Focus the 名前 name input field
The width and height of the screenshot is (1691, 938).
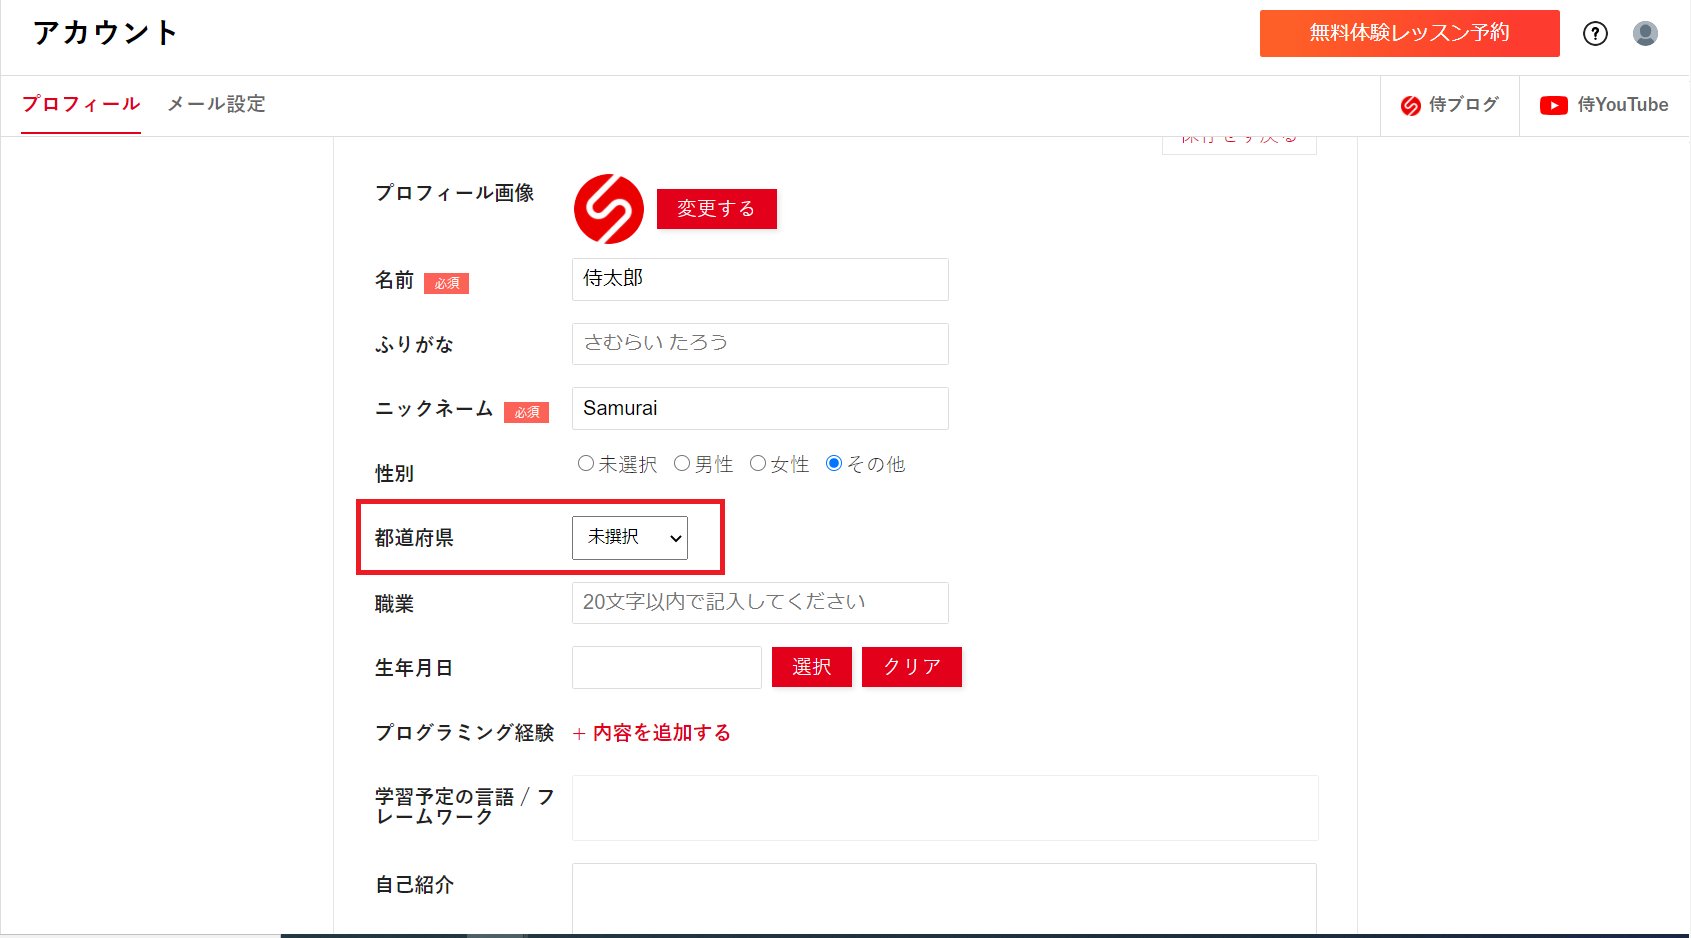click(760, 279)
